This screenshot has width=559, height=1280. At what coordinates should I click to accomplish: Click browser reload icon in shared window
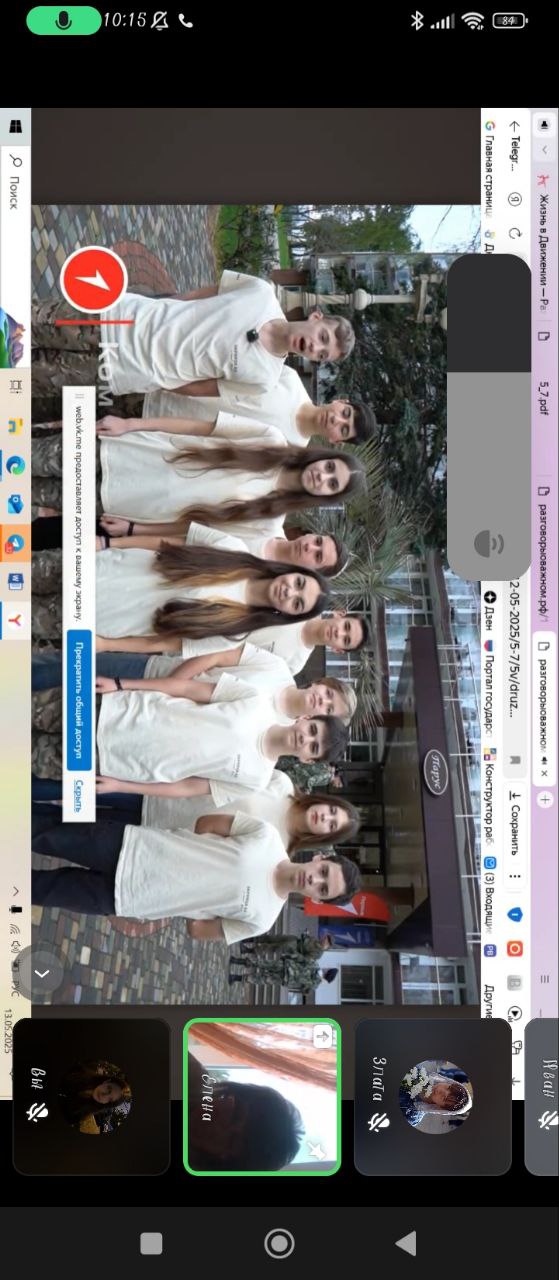pos(516,232)
